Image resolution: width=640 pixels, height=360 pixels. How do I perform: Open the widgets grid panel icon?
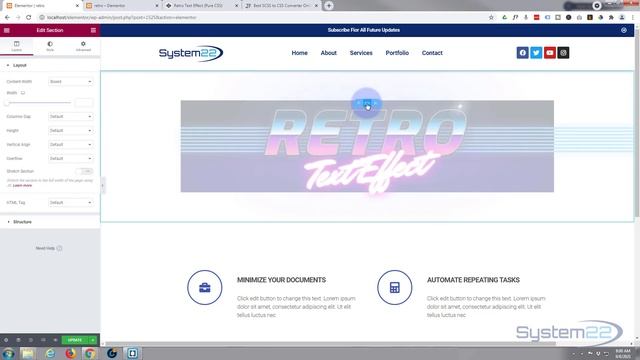pos(93,30)
